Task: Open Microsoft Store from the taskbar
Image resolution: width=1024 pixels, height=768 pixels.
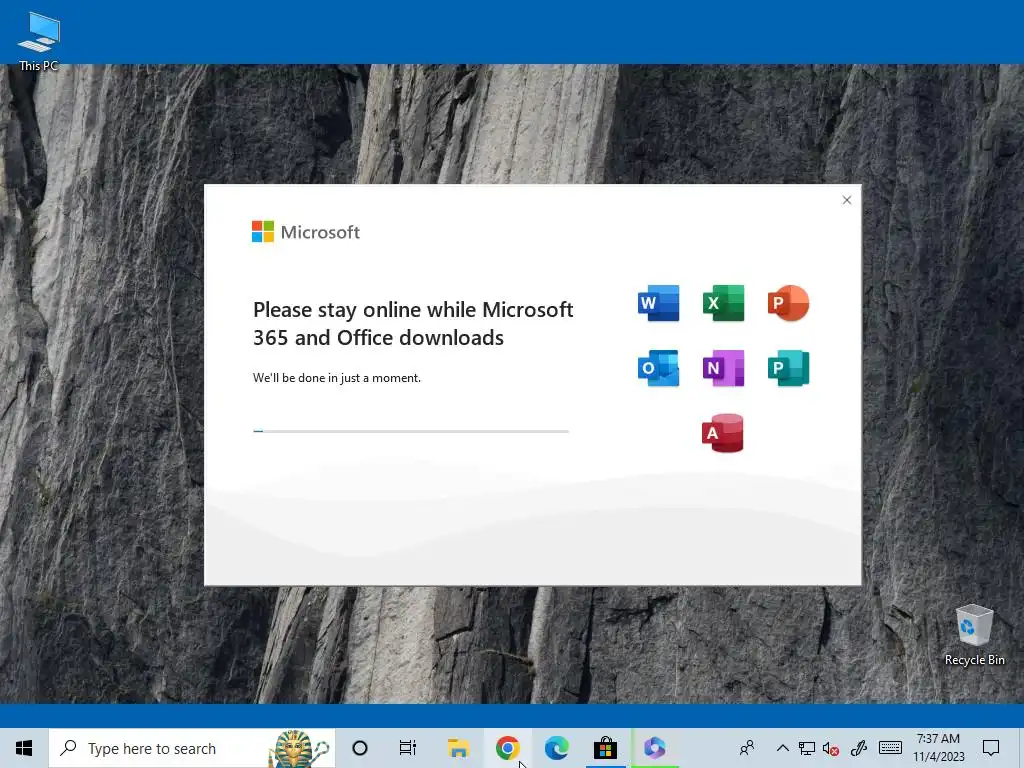Action: pos(605,748)
